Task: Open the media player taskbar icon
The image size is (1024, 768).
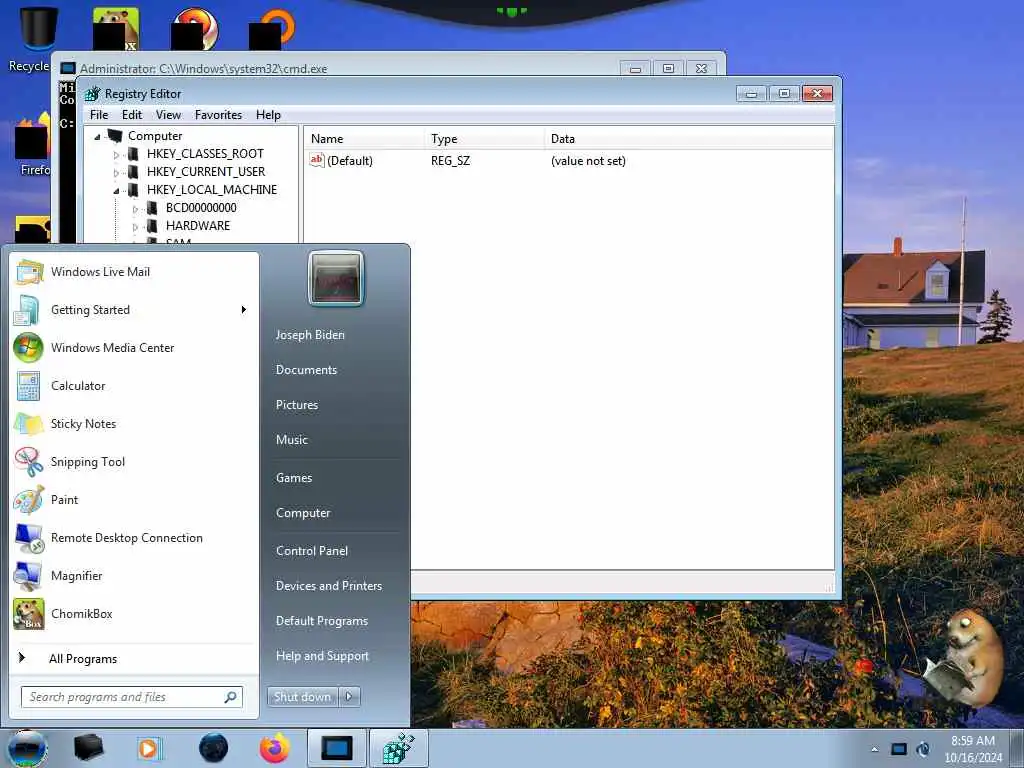Action: (149, 748)
